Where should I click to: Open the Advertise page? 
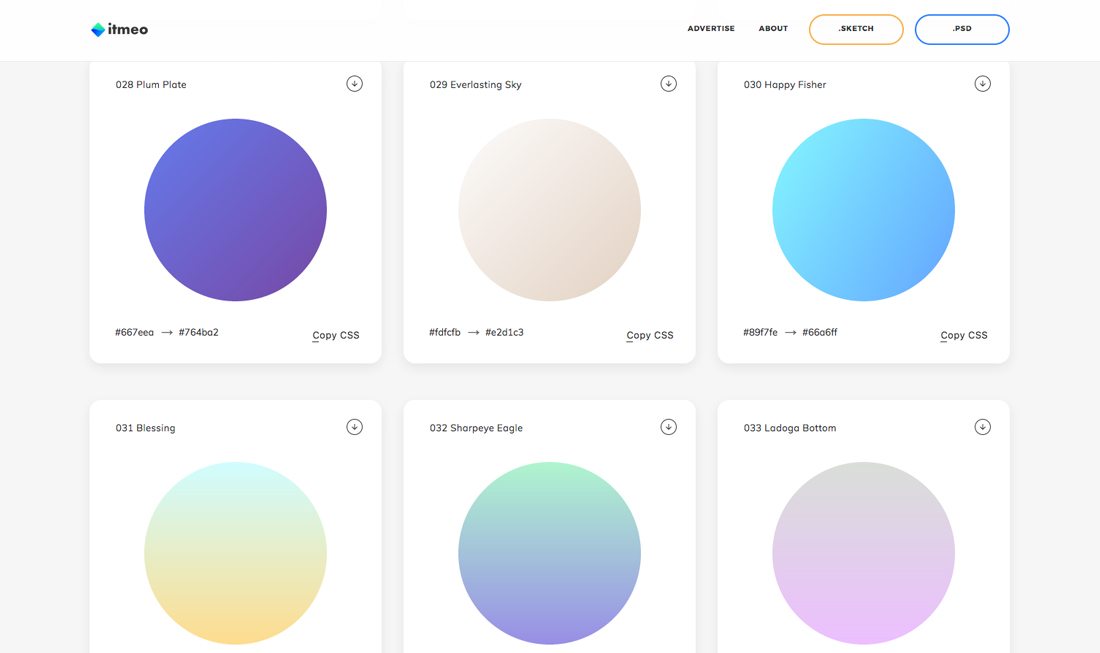(x=711, y=29)
